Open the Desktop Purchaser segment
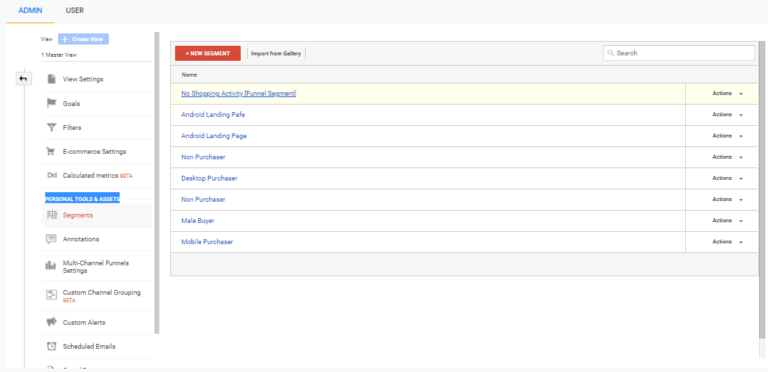 pyautogui.click(x=209, y=178)
